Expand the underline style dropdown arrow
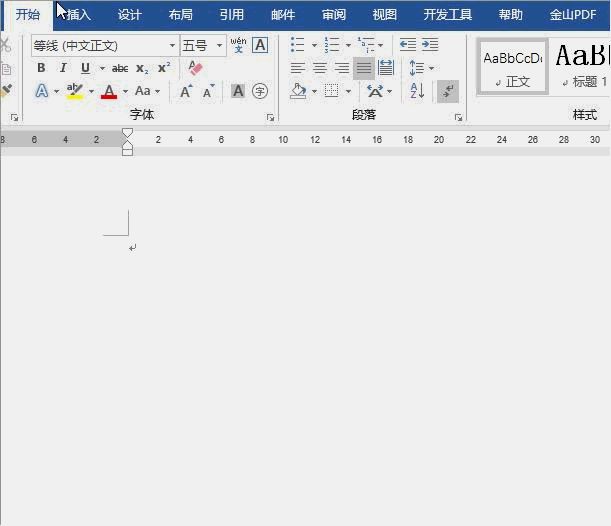 pyautogui.click(x=102, y=69)
